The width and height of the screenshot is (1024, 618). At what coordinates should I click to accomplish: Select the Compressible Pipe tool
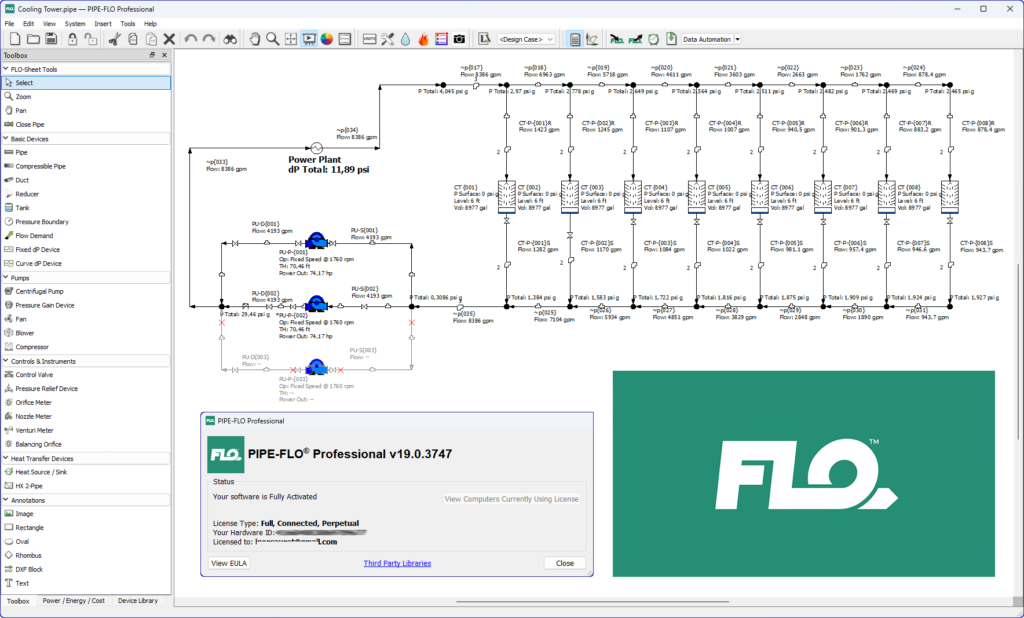pos(55,166)
